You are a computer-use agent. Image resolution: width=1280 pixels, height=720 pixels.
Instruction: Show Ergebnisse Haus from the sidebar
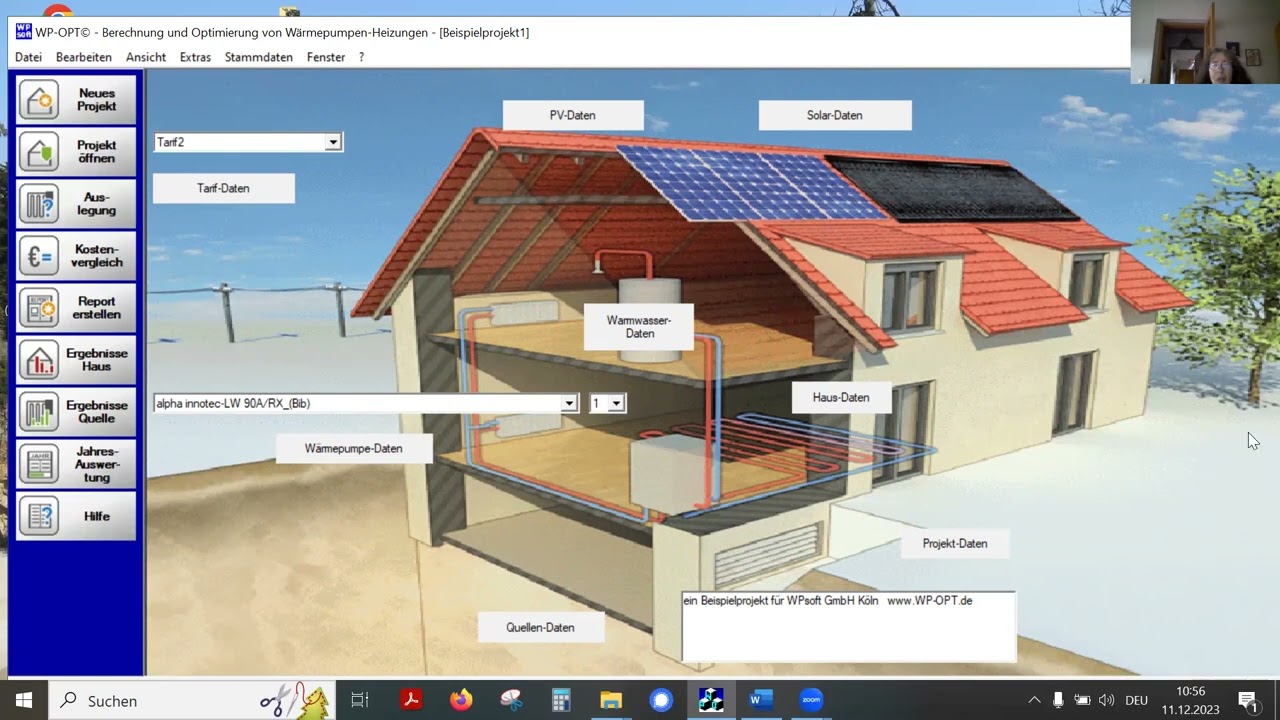point(76,360)
